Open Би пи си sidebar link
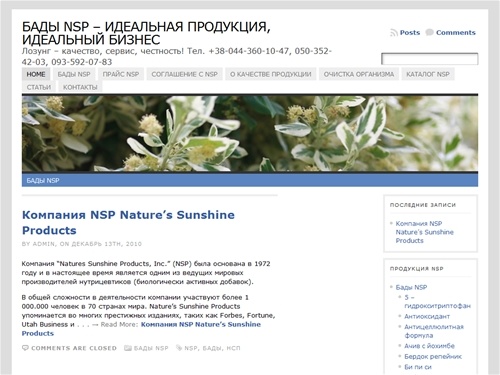 (418, 367)
